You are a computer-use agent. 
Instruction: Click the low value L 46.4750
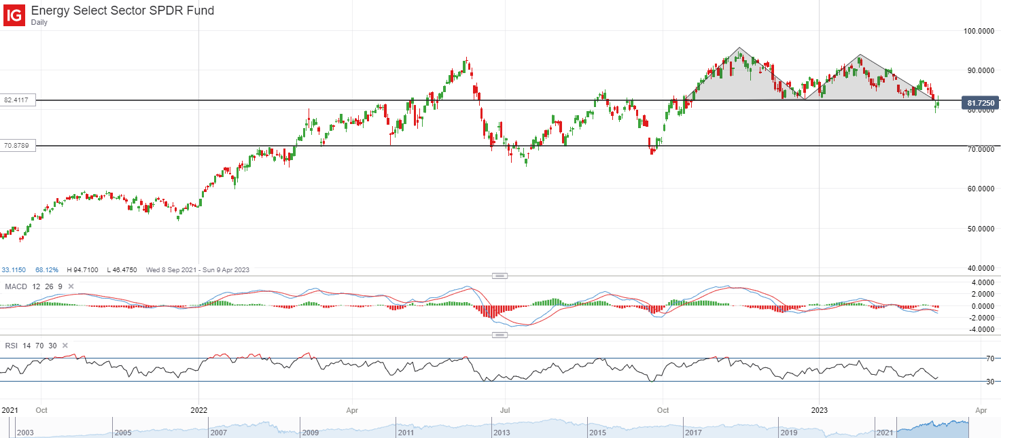point(121,269)
